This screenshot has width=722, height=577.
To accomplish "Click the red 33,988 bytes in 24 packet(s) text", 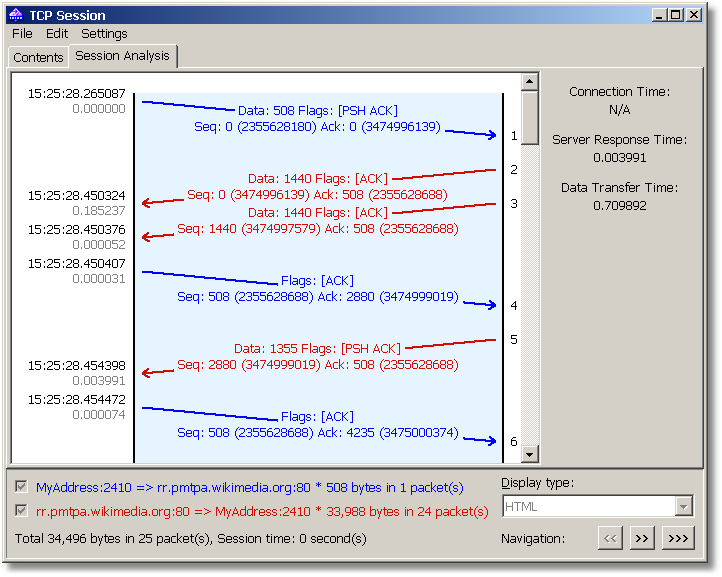I will (407, 512).
